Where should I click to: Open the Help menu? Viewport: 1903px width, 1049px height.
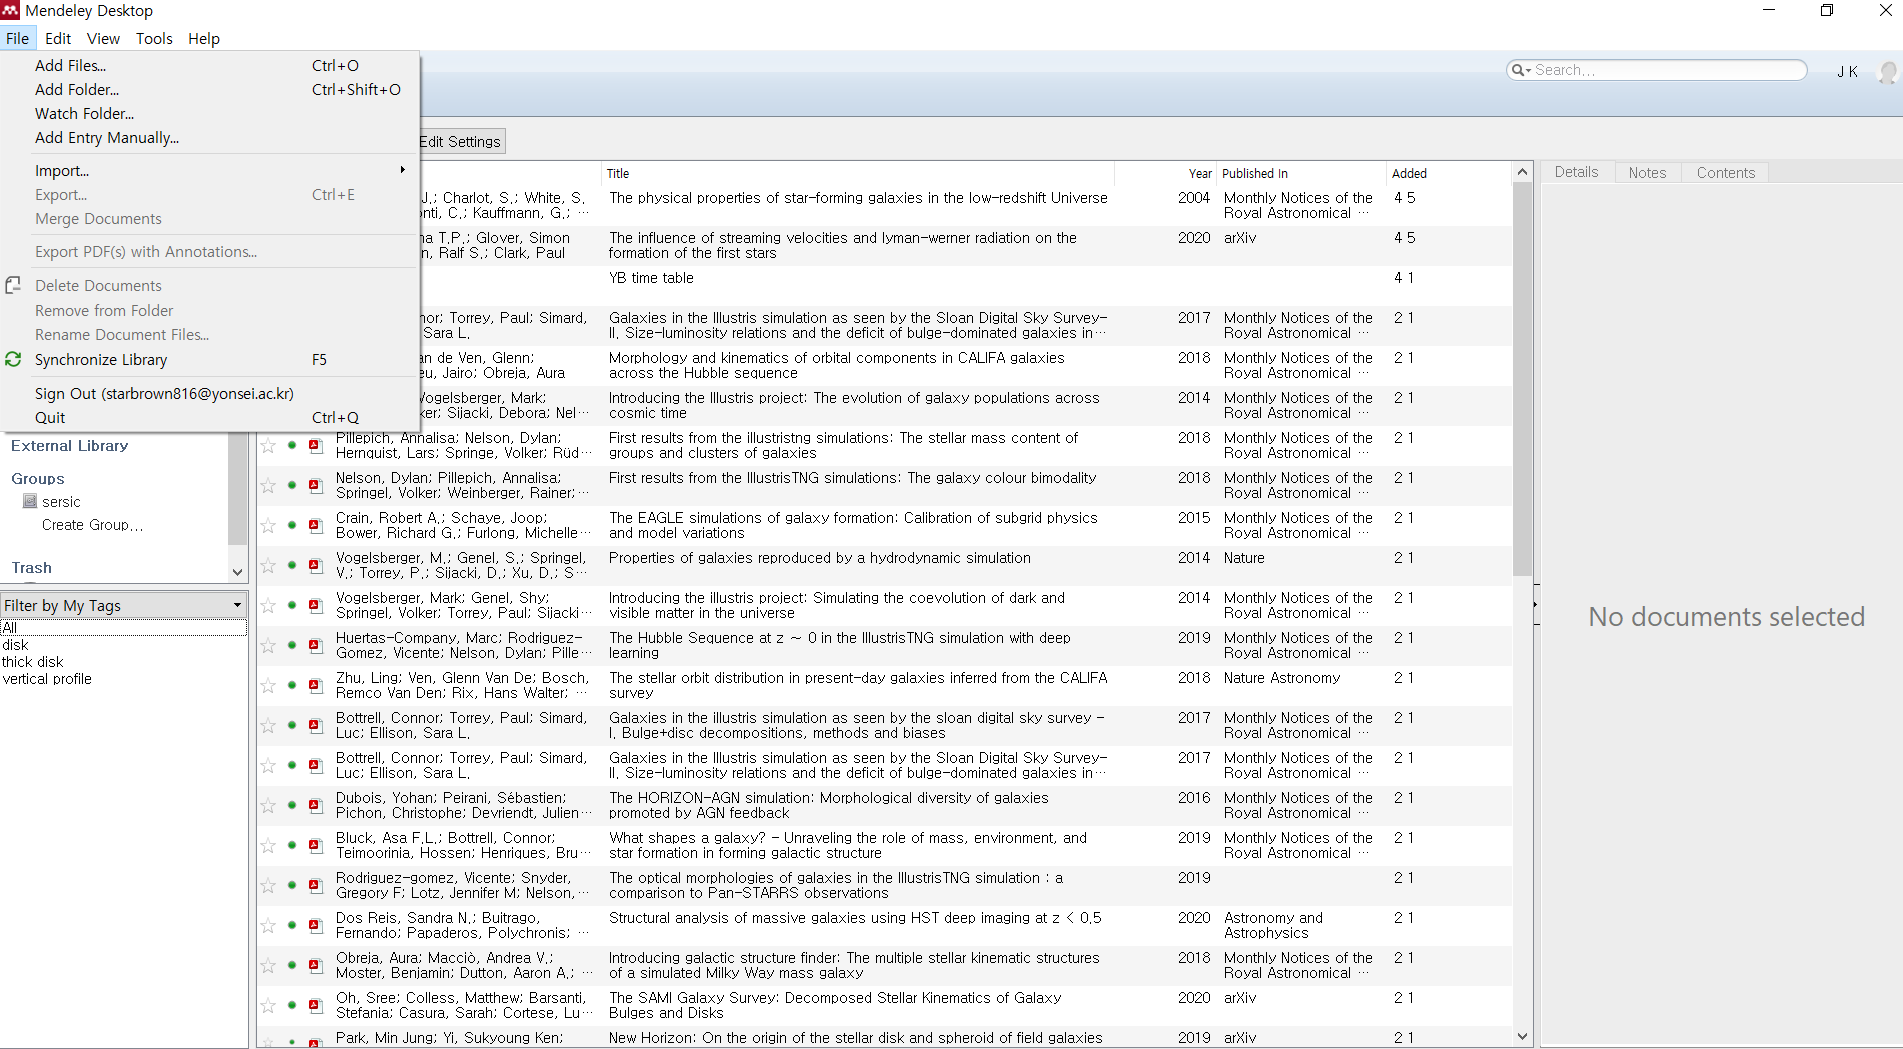coord(204,38)
